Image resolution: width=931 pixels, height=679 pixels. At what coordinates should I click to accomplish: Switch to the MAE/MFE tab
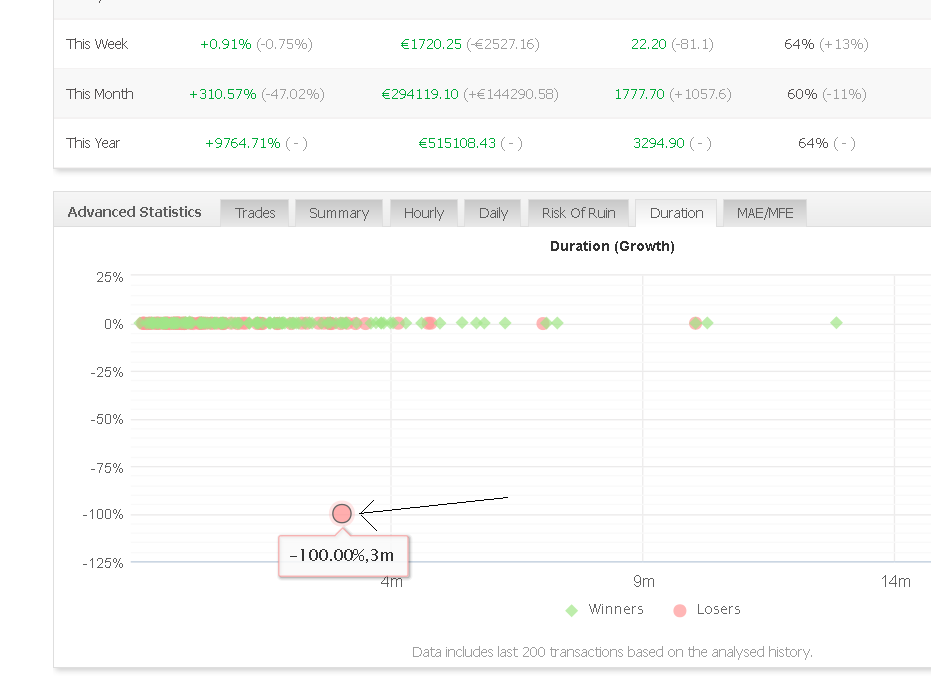point(765,213)
